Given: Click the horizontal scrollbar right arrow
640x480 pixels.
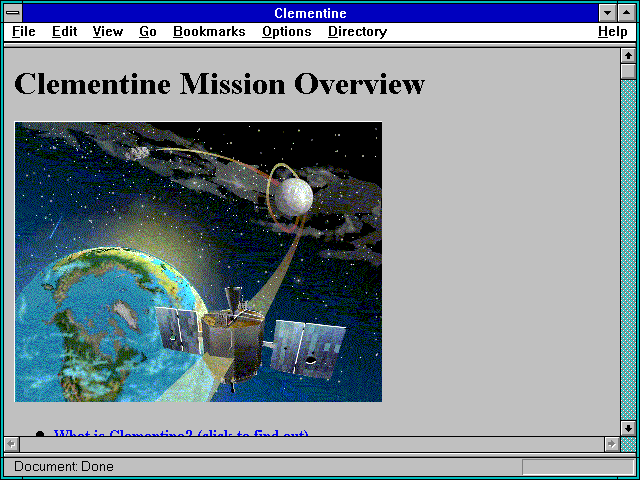Looking at the screenshot, I should (611, 444).
